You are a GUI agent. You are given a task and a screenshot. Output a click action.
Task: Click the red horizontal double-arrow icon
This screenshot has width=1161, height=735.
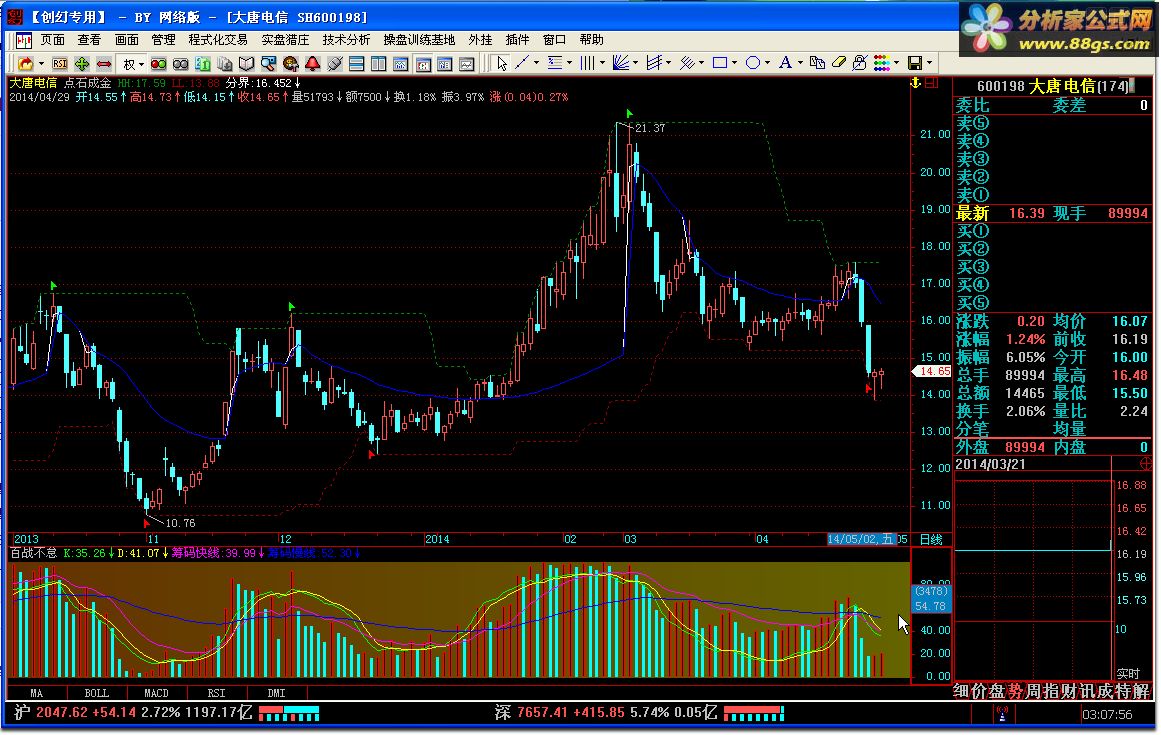[104, 64]
